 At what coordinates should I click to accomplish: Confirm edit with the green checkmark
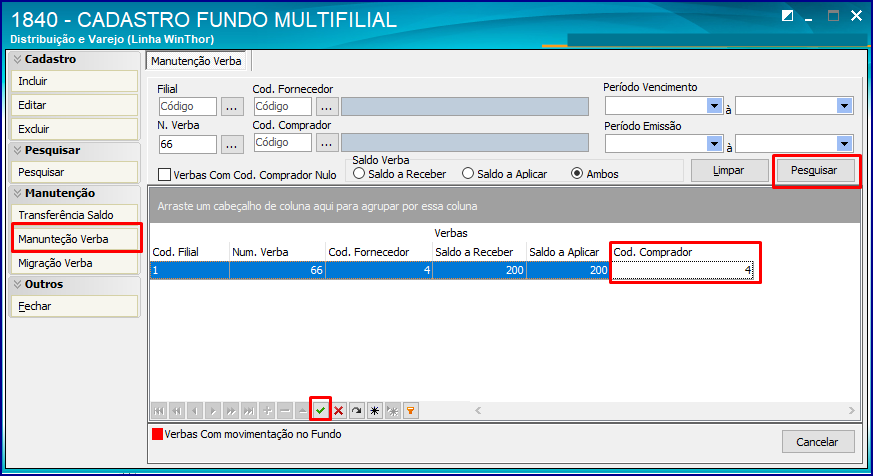[321, 411]
